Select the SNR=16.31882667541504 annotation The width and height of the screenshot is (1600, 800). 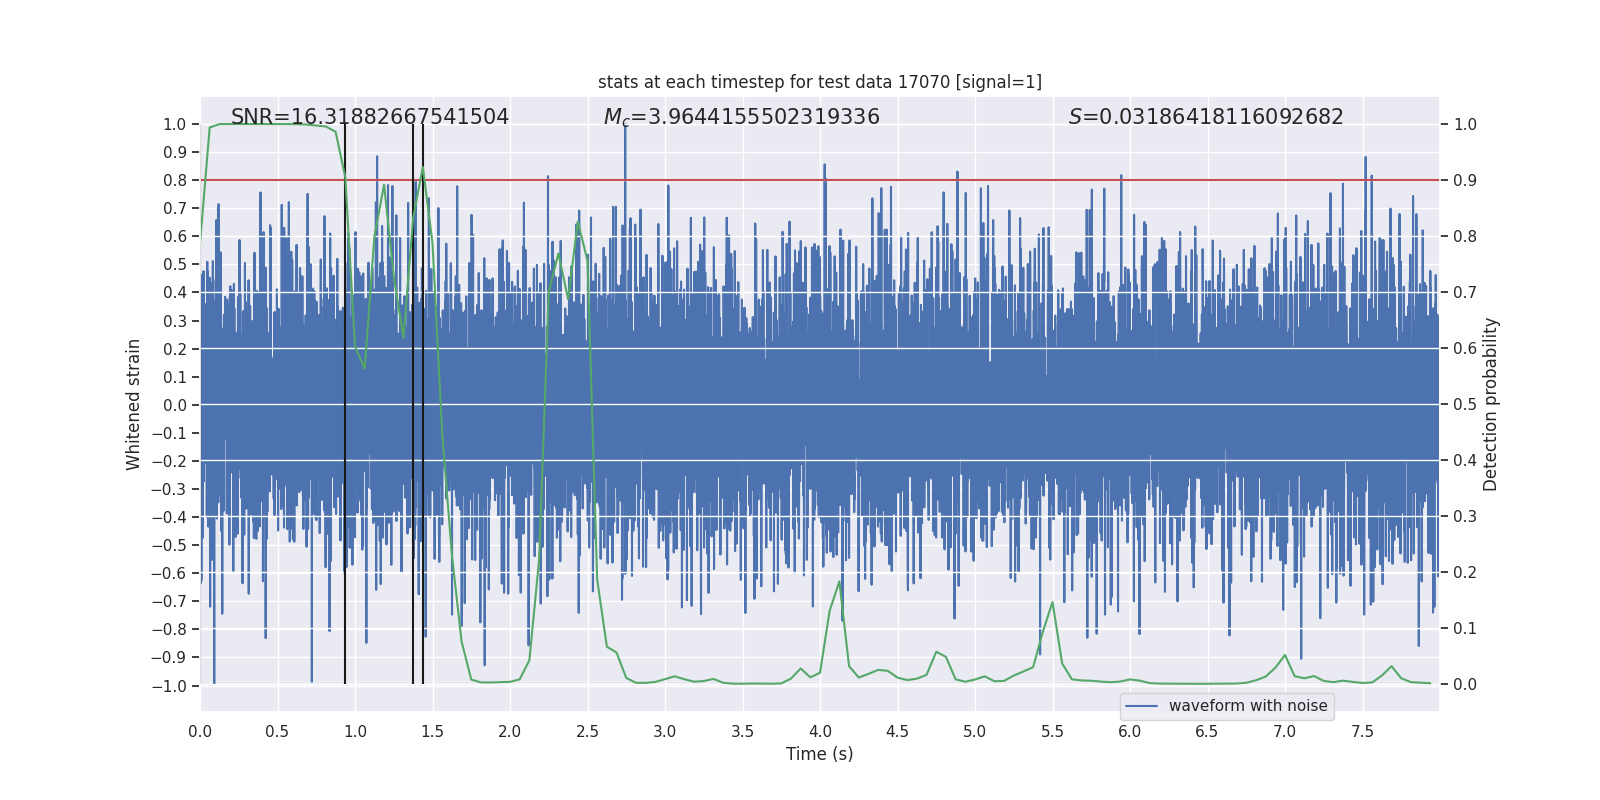pyautogui.click(x=370, y=117)
